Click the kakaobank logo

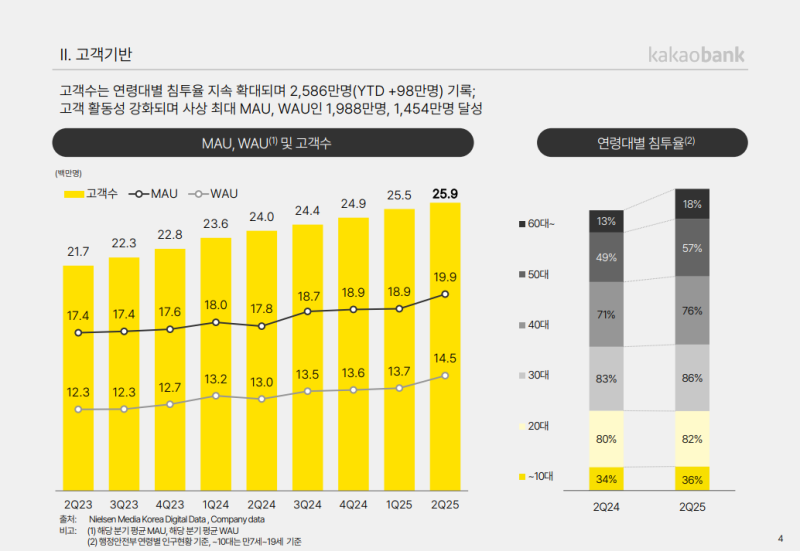coord(710,55)
